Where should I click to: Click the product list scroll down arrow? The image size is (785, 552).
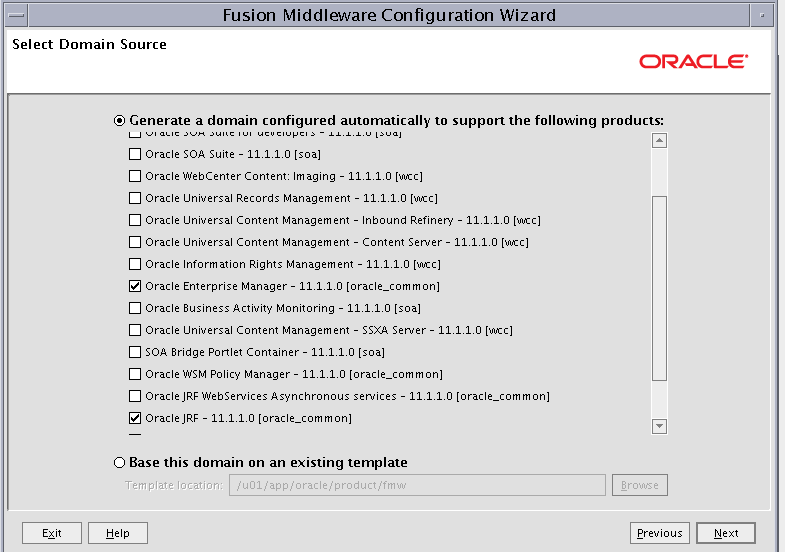click(x=659, y=426)
